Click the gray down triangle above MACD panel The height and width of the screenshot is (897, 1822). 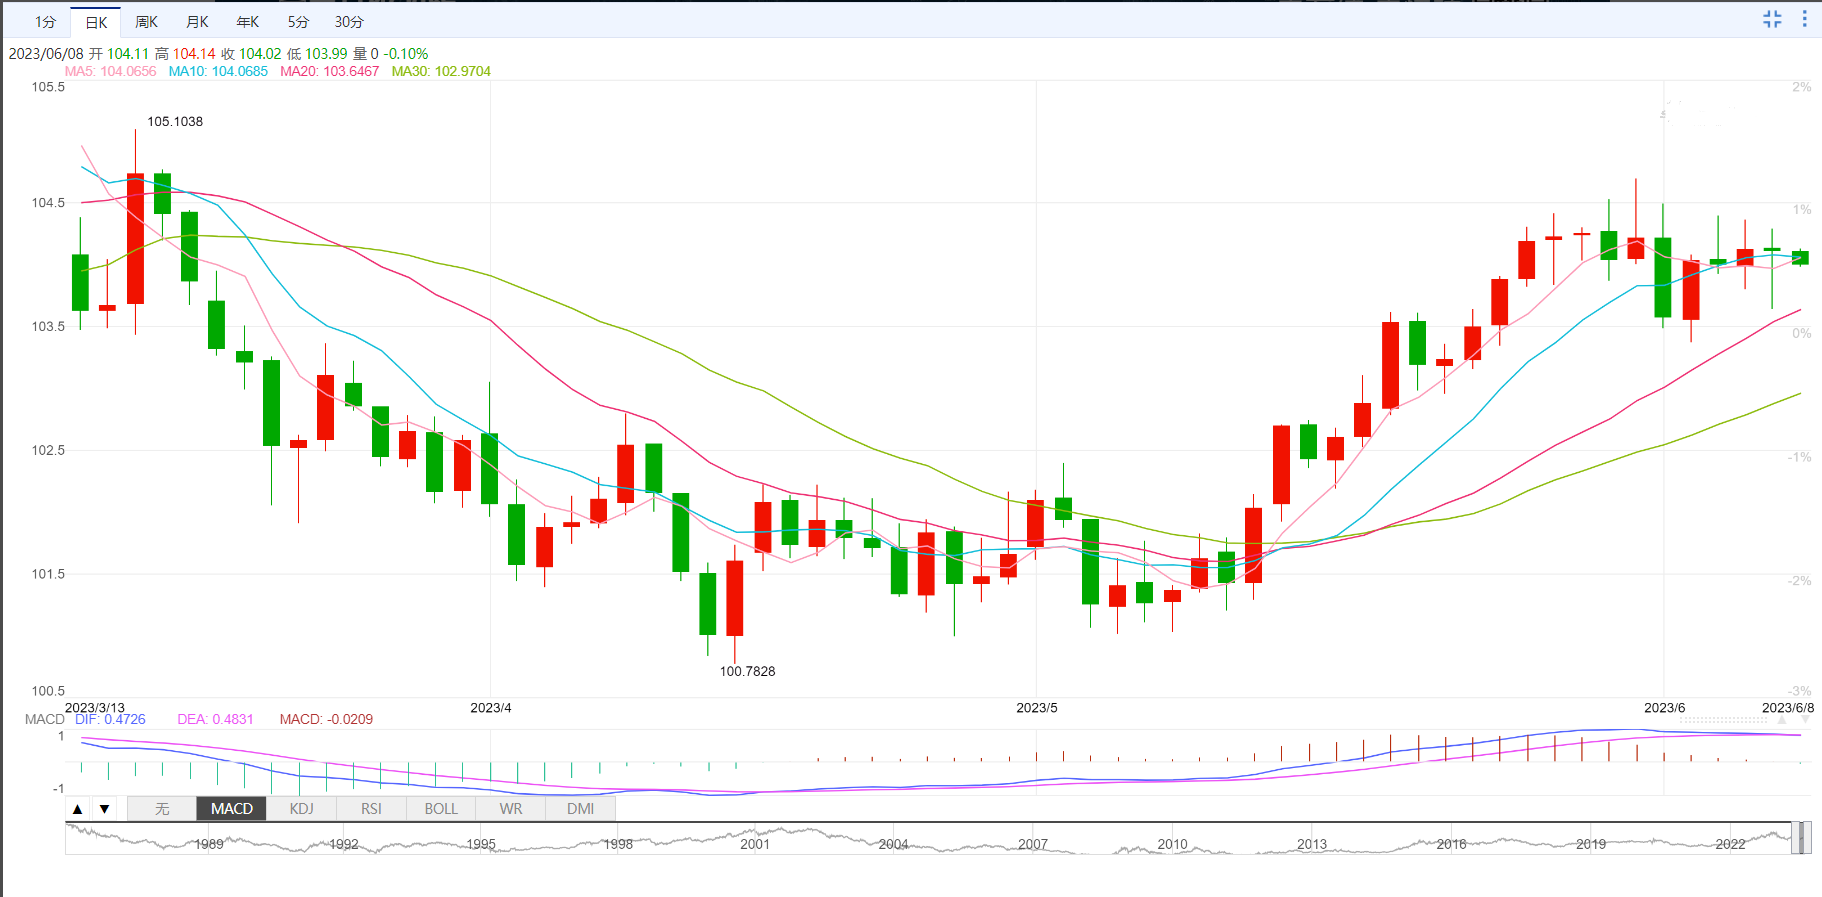1806,719
